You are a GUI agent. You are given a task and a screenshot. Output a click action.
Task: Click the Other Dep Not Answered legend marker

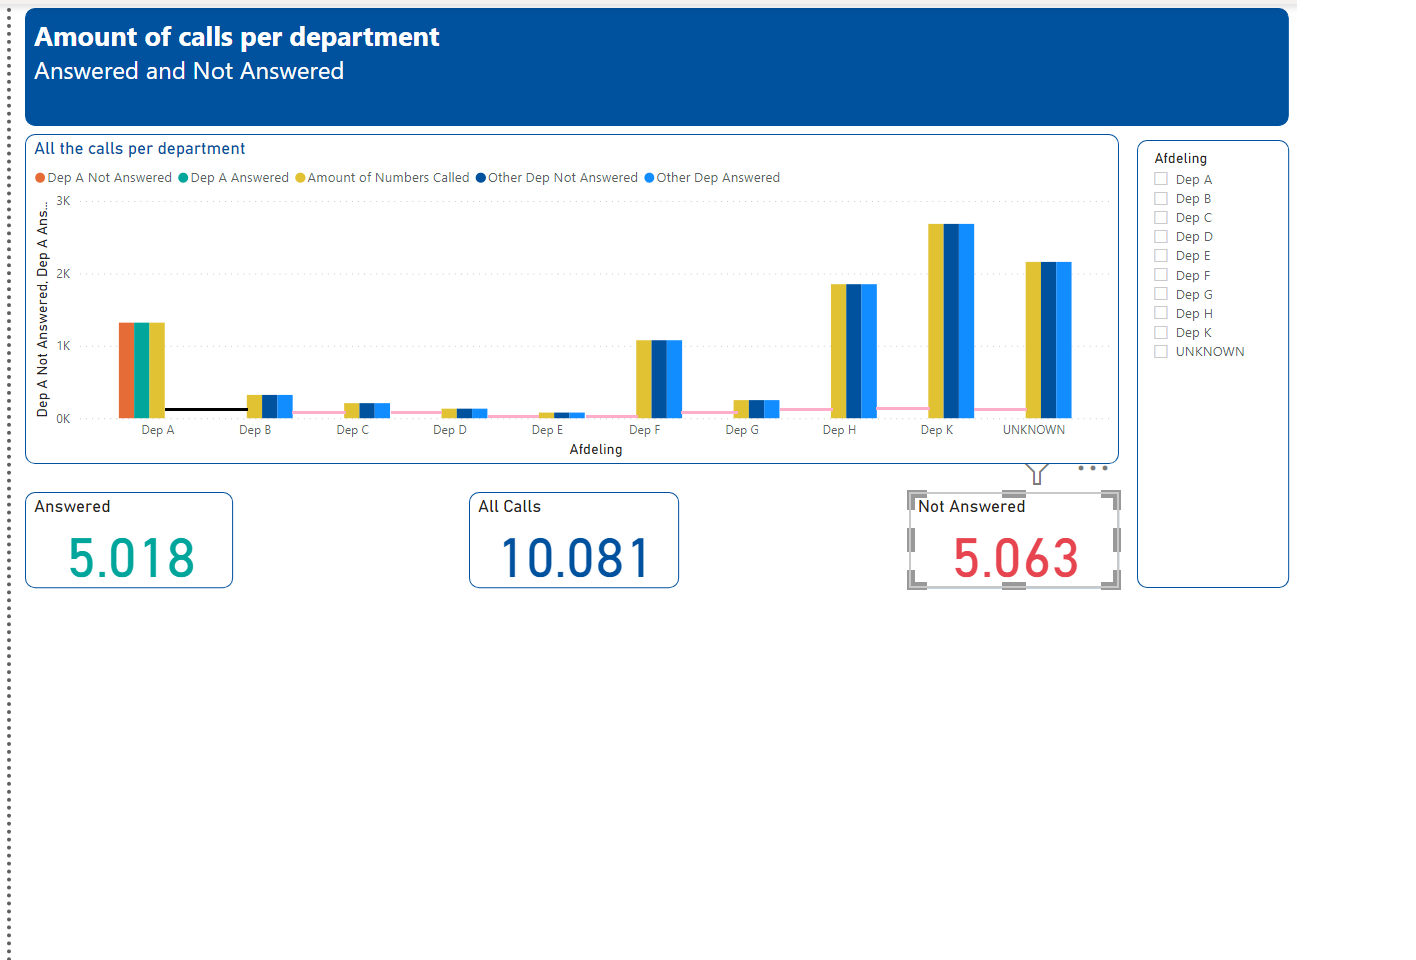coord(481,178)
